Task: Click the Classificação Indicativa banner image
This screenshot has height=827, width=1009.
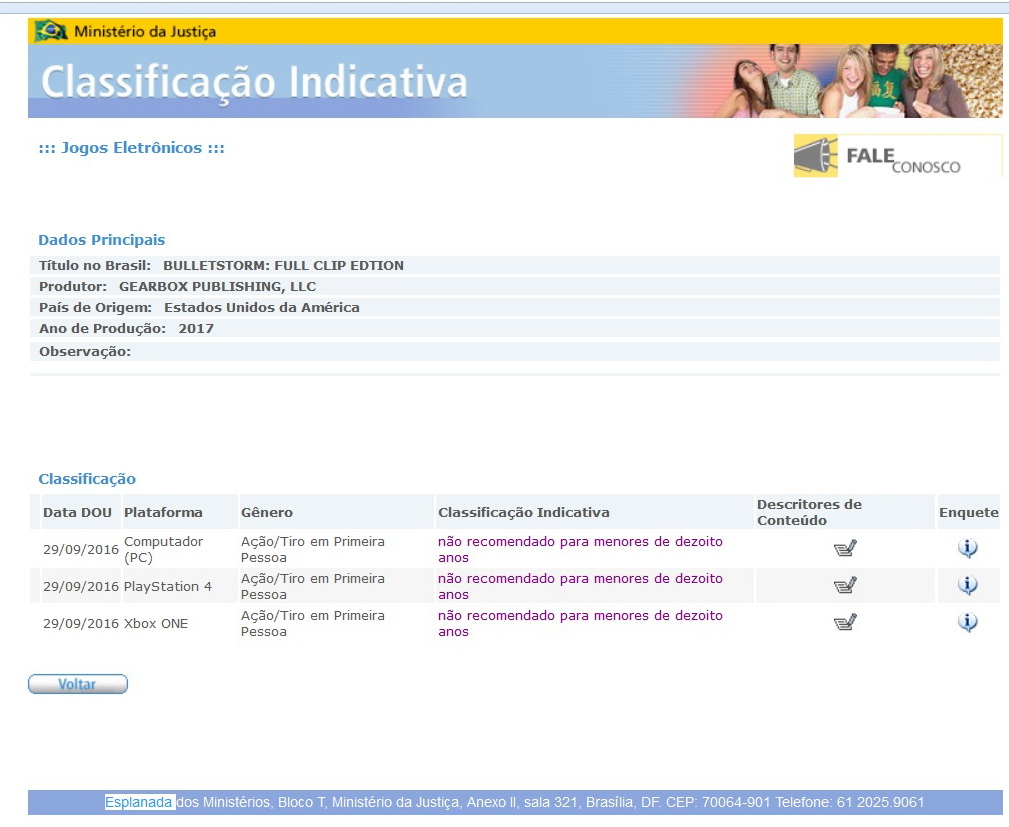Action: (x=515, y=81)
